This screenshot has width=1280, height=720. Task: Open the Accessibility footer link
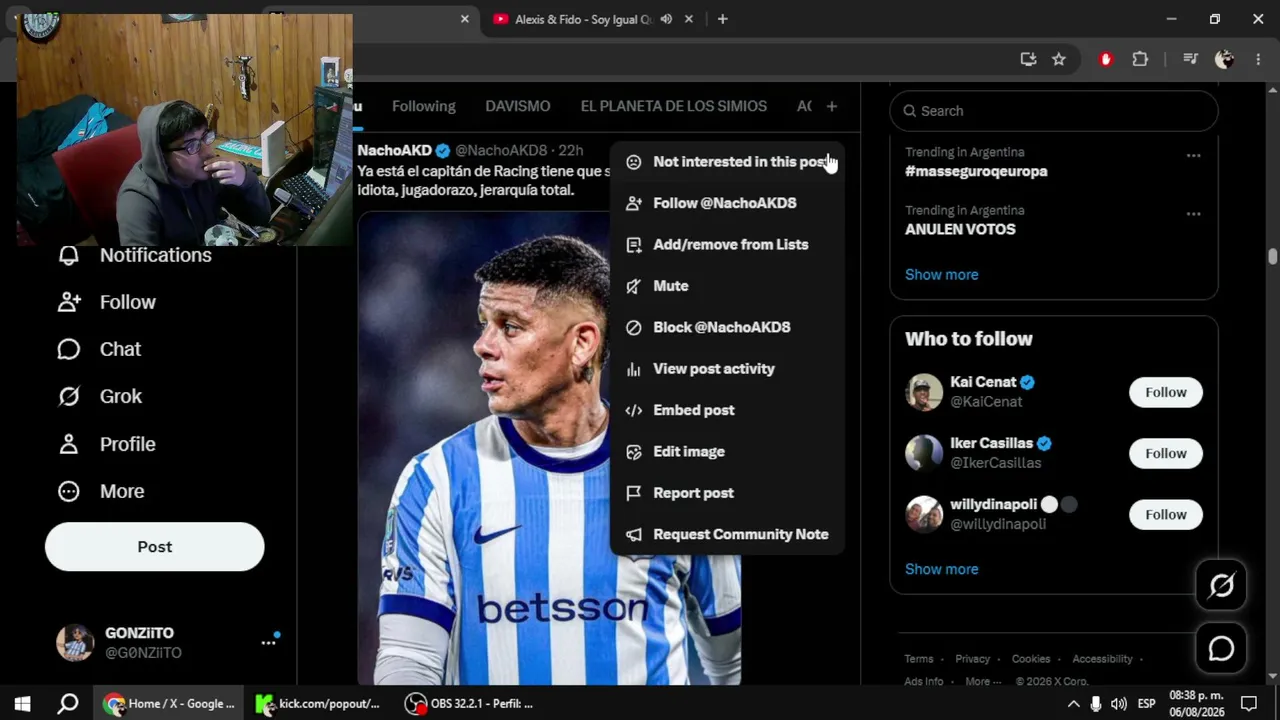(x=1102, y=659)
